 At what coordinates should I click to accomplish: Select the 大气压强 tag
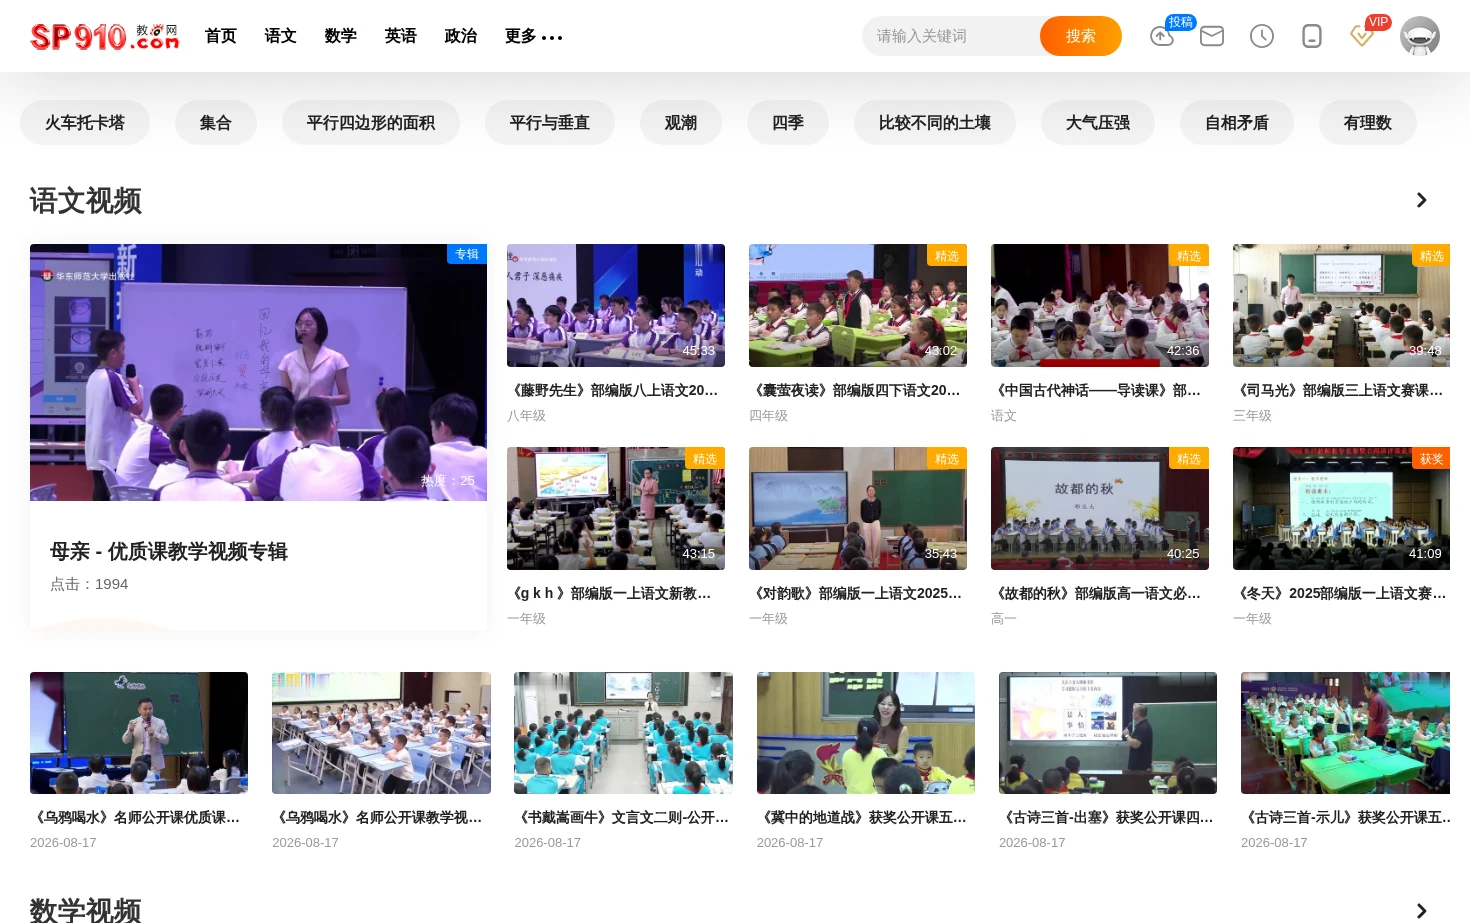tap(1098, 122)
